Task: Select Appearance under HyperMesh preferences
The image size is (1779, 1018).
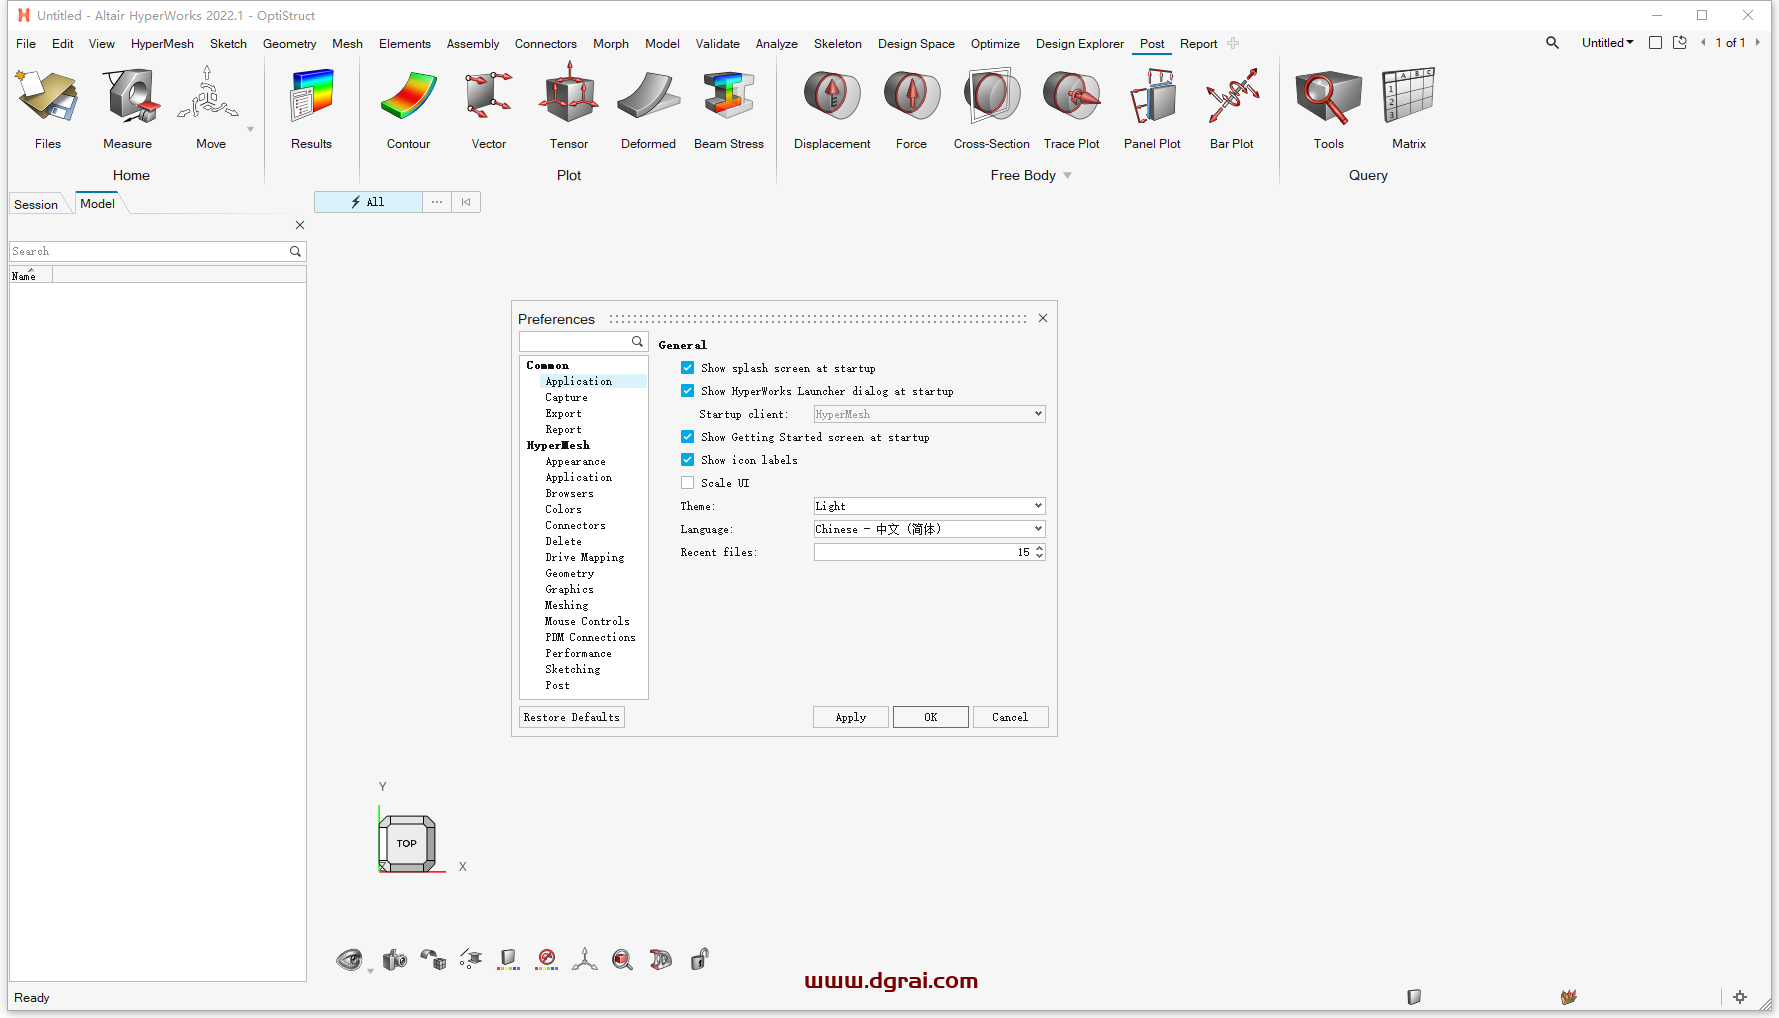Action: pyautogui.click(x=575, y=462)
